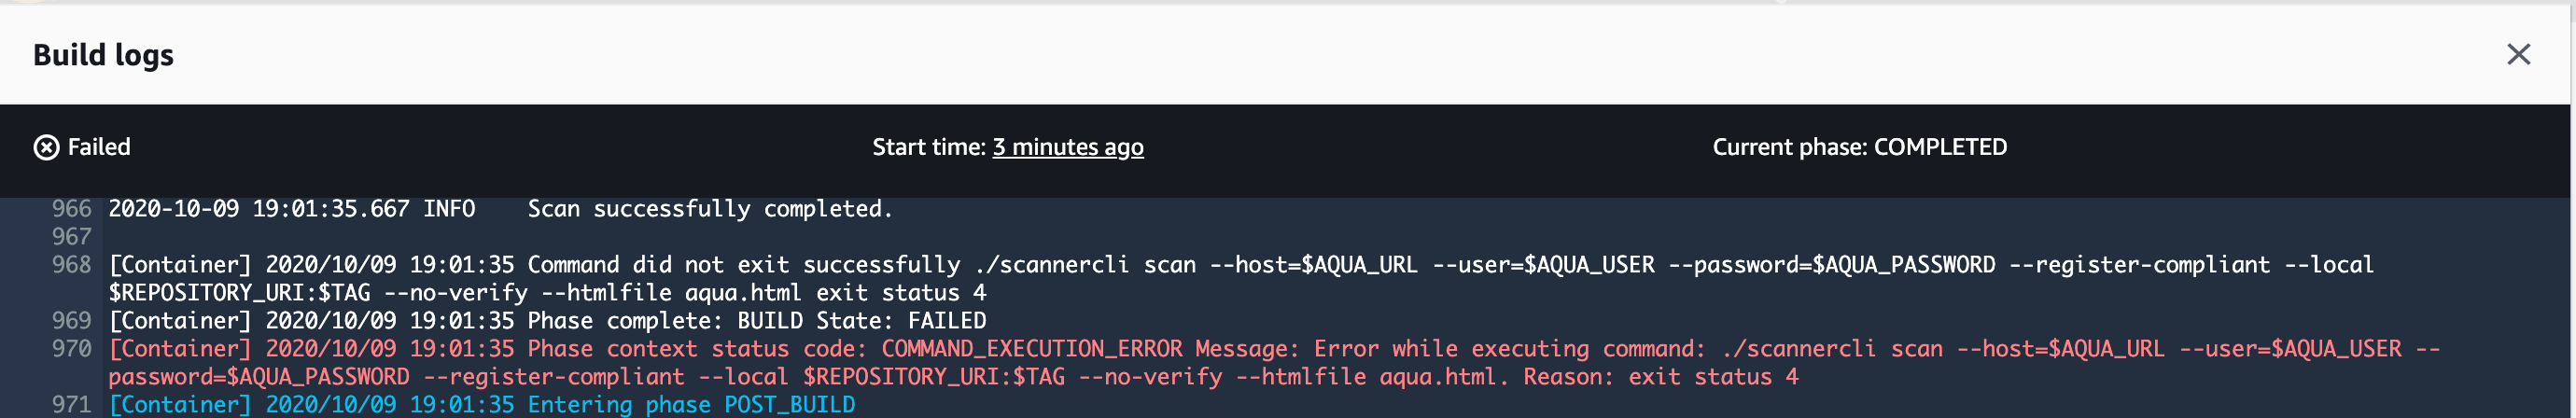2576x418 pixels.
Task: Select line number 969 in the log
Action: [71, 321]
